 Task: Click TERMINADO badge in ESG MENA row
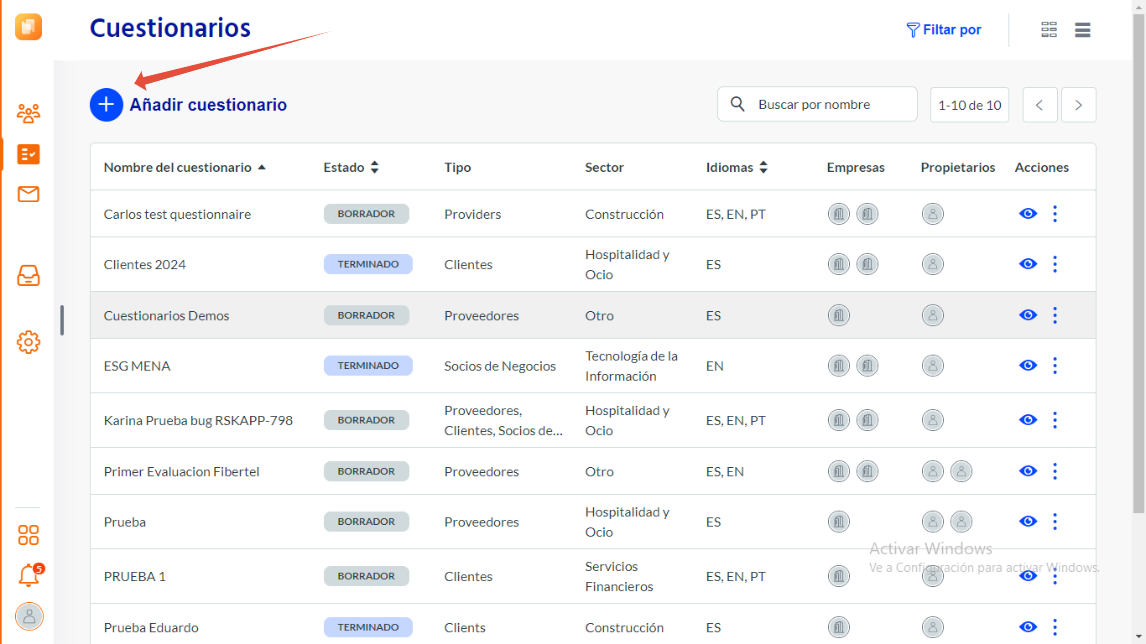(x=368, y=365)
